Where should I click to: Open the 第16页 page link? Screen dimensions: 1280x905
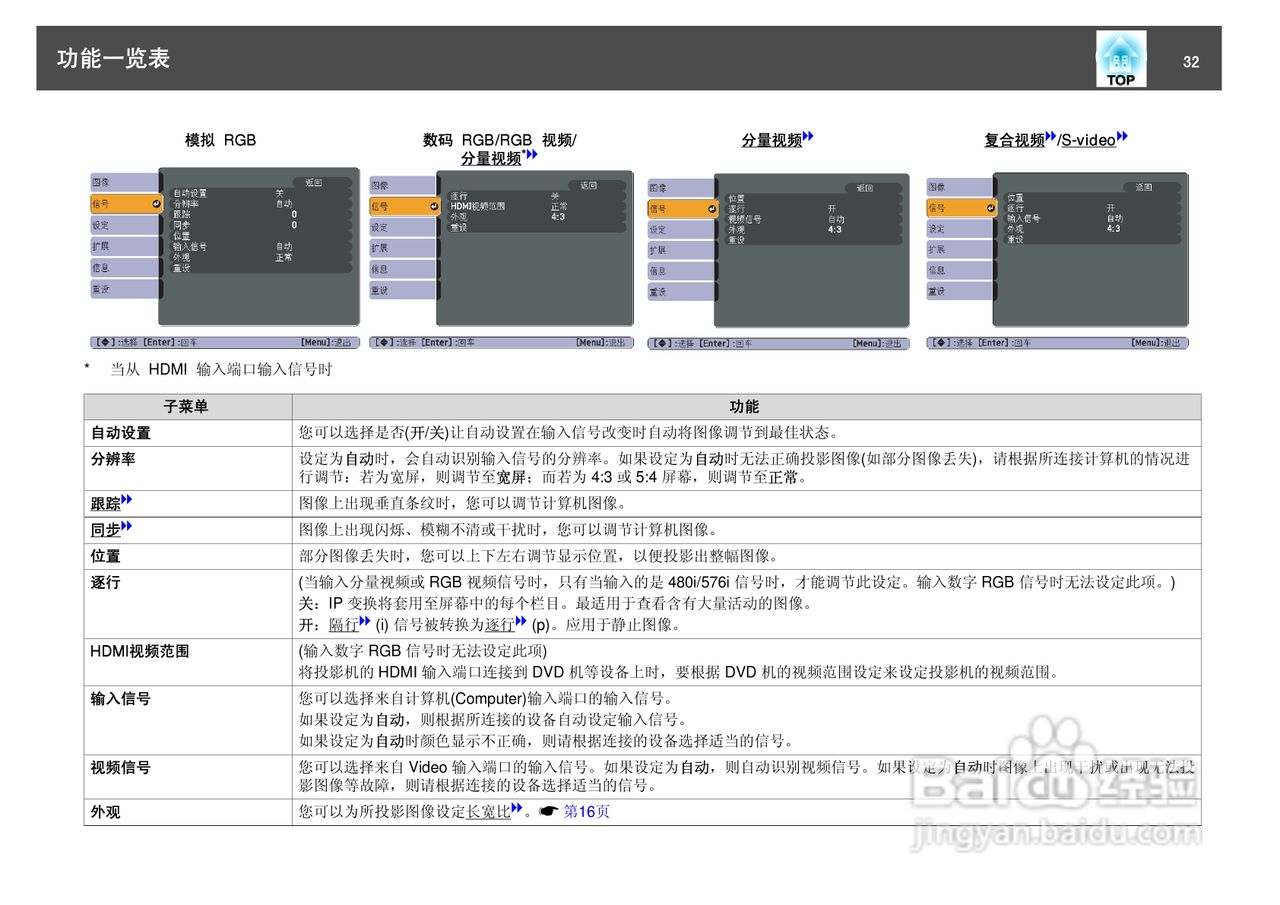point(587,812)
